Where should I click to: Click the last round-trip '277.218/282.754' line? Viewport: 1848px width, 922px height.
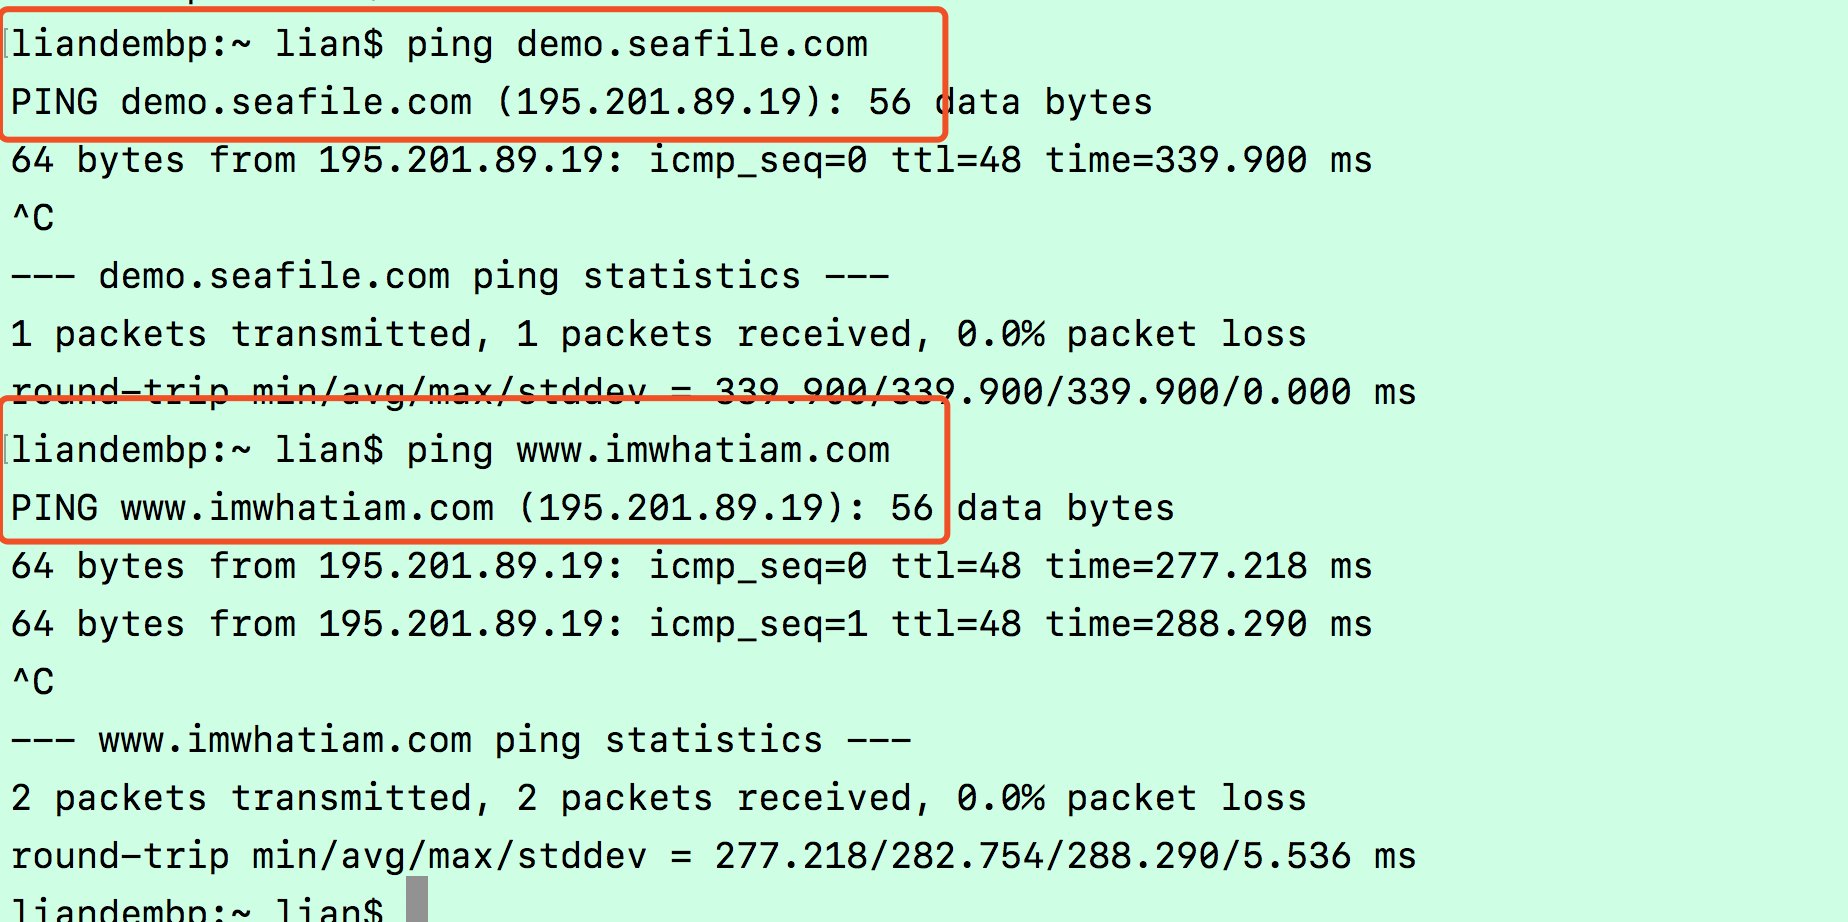coord(714,857)
